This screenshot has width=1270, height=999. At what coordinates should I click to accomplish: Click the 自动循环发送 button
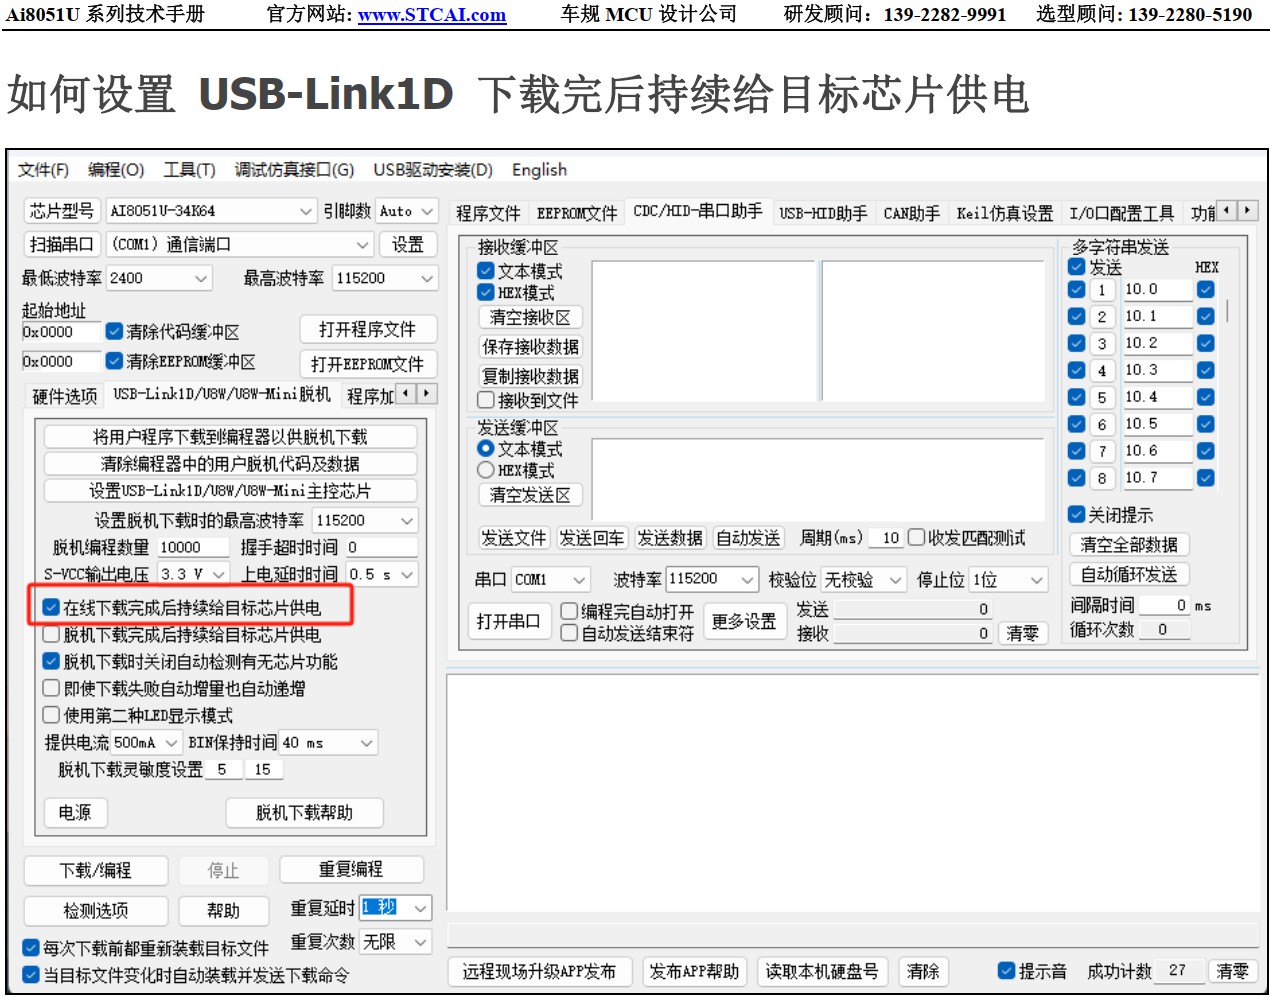tap(1129, 574)
